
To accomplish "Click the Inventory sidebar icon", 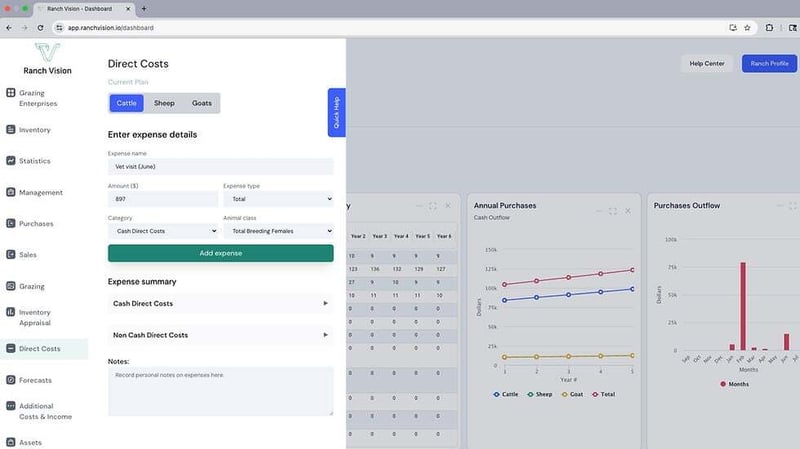I will pos(11,129).
